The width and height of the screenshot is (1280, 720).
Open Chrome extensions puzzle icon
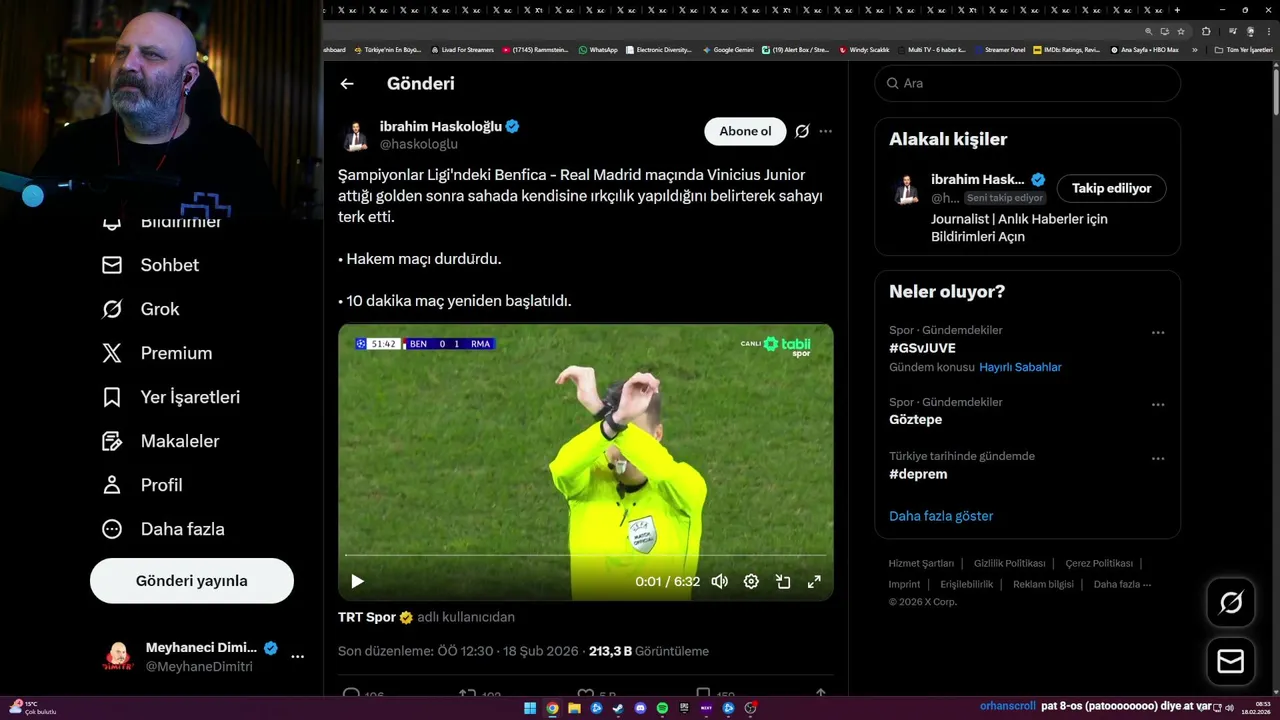coord(1205,31)
